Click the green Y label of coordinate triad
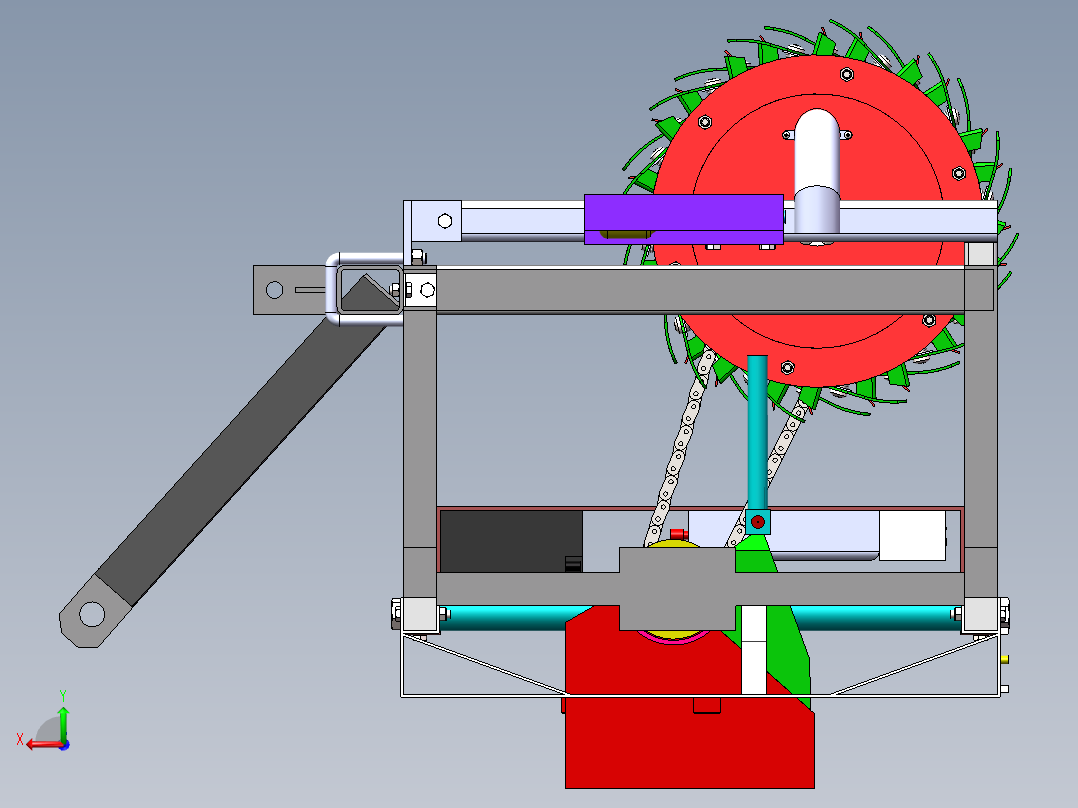1078x808 pixels. (x=63, y=693)
